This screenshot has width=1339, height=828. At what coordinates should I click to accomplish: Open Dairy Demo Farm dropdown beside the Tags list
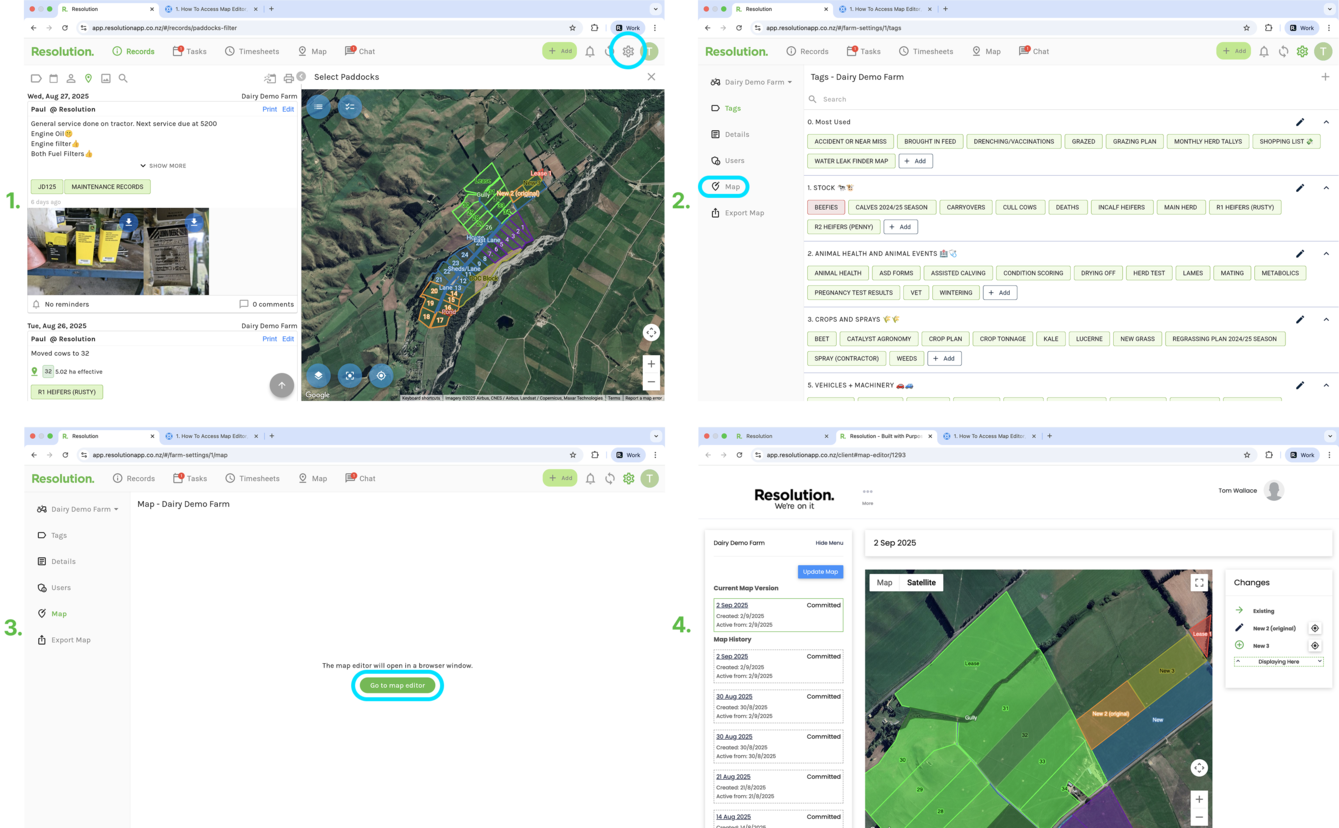(751, 82)
